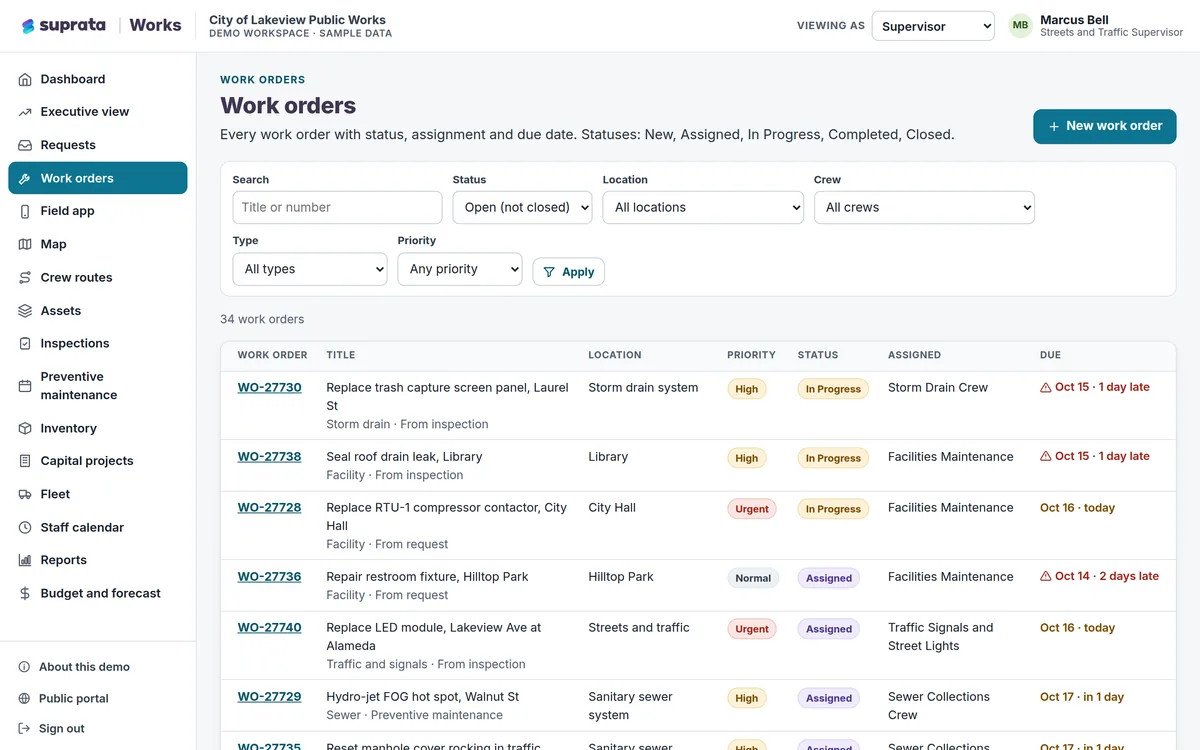The image size is (1200, 750).
Task: Click the Capital projects icon
Action: coord(25,461)
